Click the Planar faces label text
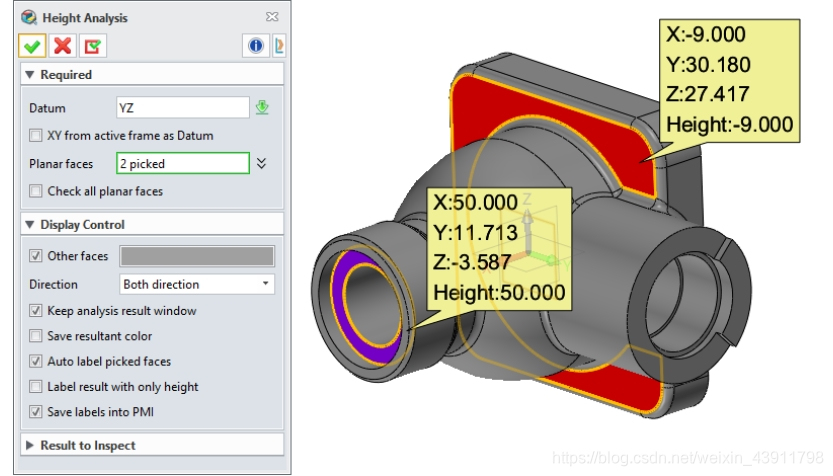The height and width of the screenshot is (476, 833). [x=61, y=164]
